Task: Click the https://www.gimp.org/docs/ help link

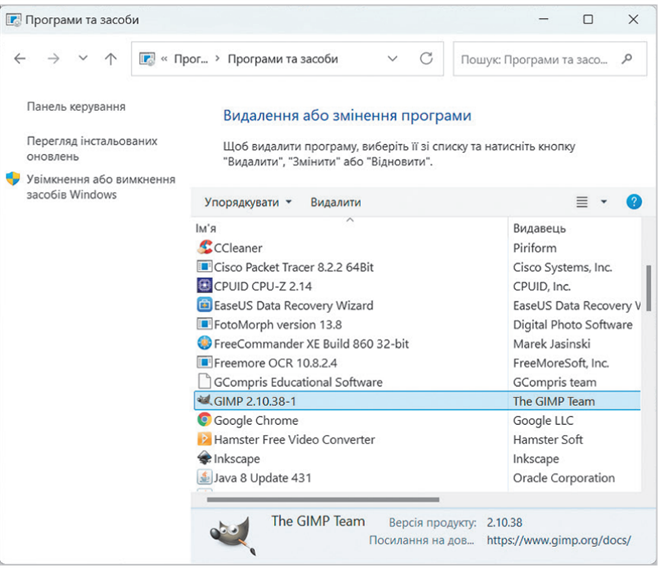Action: 559,540
